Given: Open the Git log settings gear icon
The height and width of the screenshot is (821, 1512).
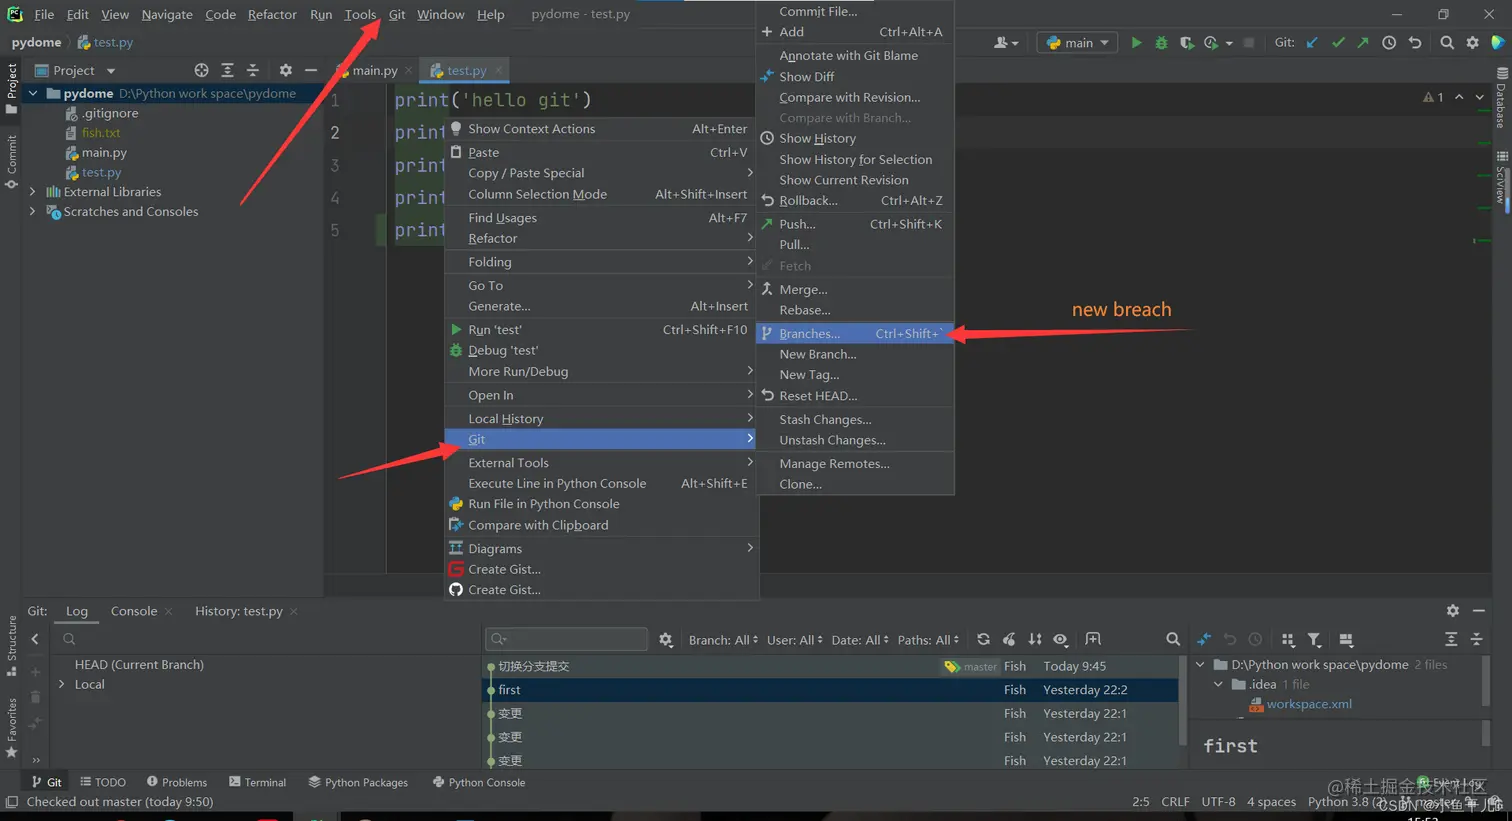Looking at the screenshot, I should coord(666,640).
